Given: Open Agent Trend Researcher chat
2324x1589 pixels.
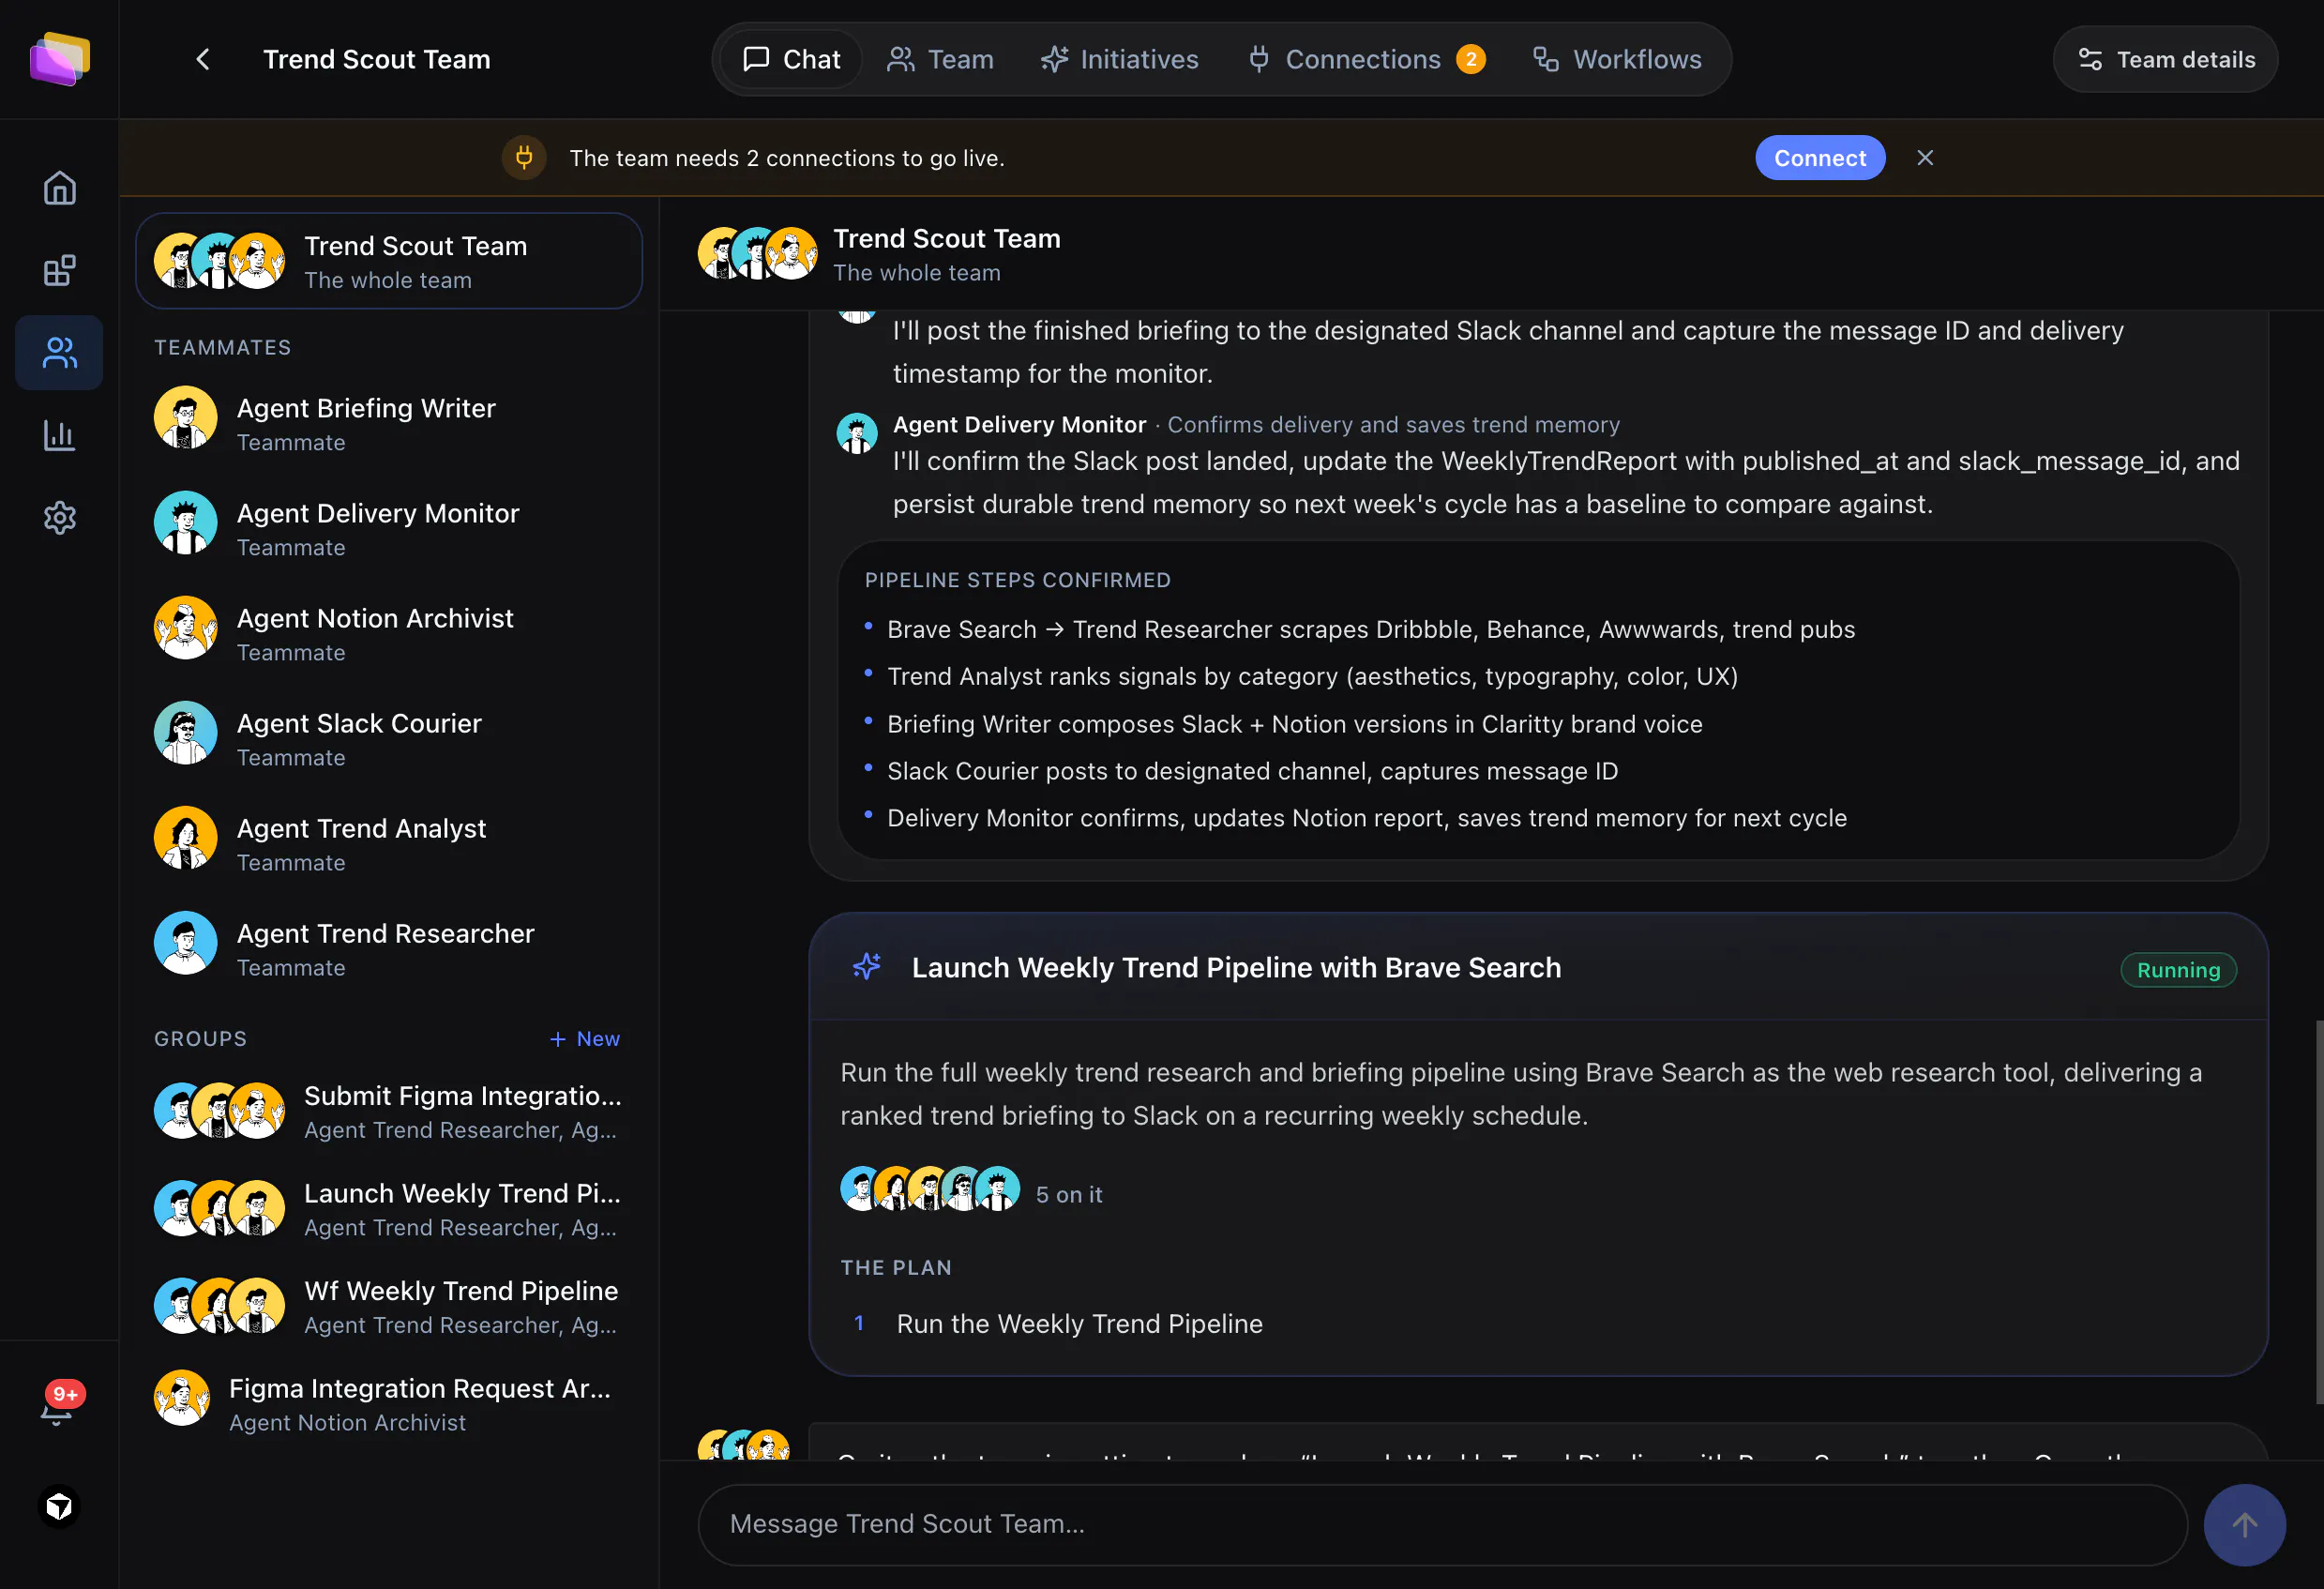Looking at the screenshot, I should (x=389, y=948).
